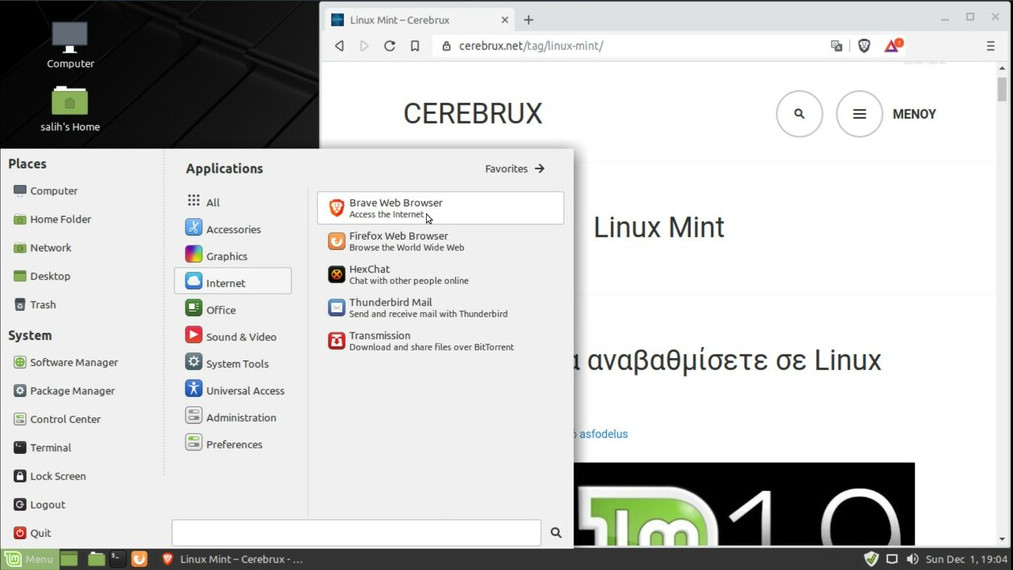Open Thunderbird Mail entry
1013x570 pixels.
point(440,308)
